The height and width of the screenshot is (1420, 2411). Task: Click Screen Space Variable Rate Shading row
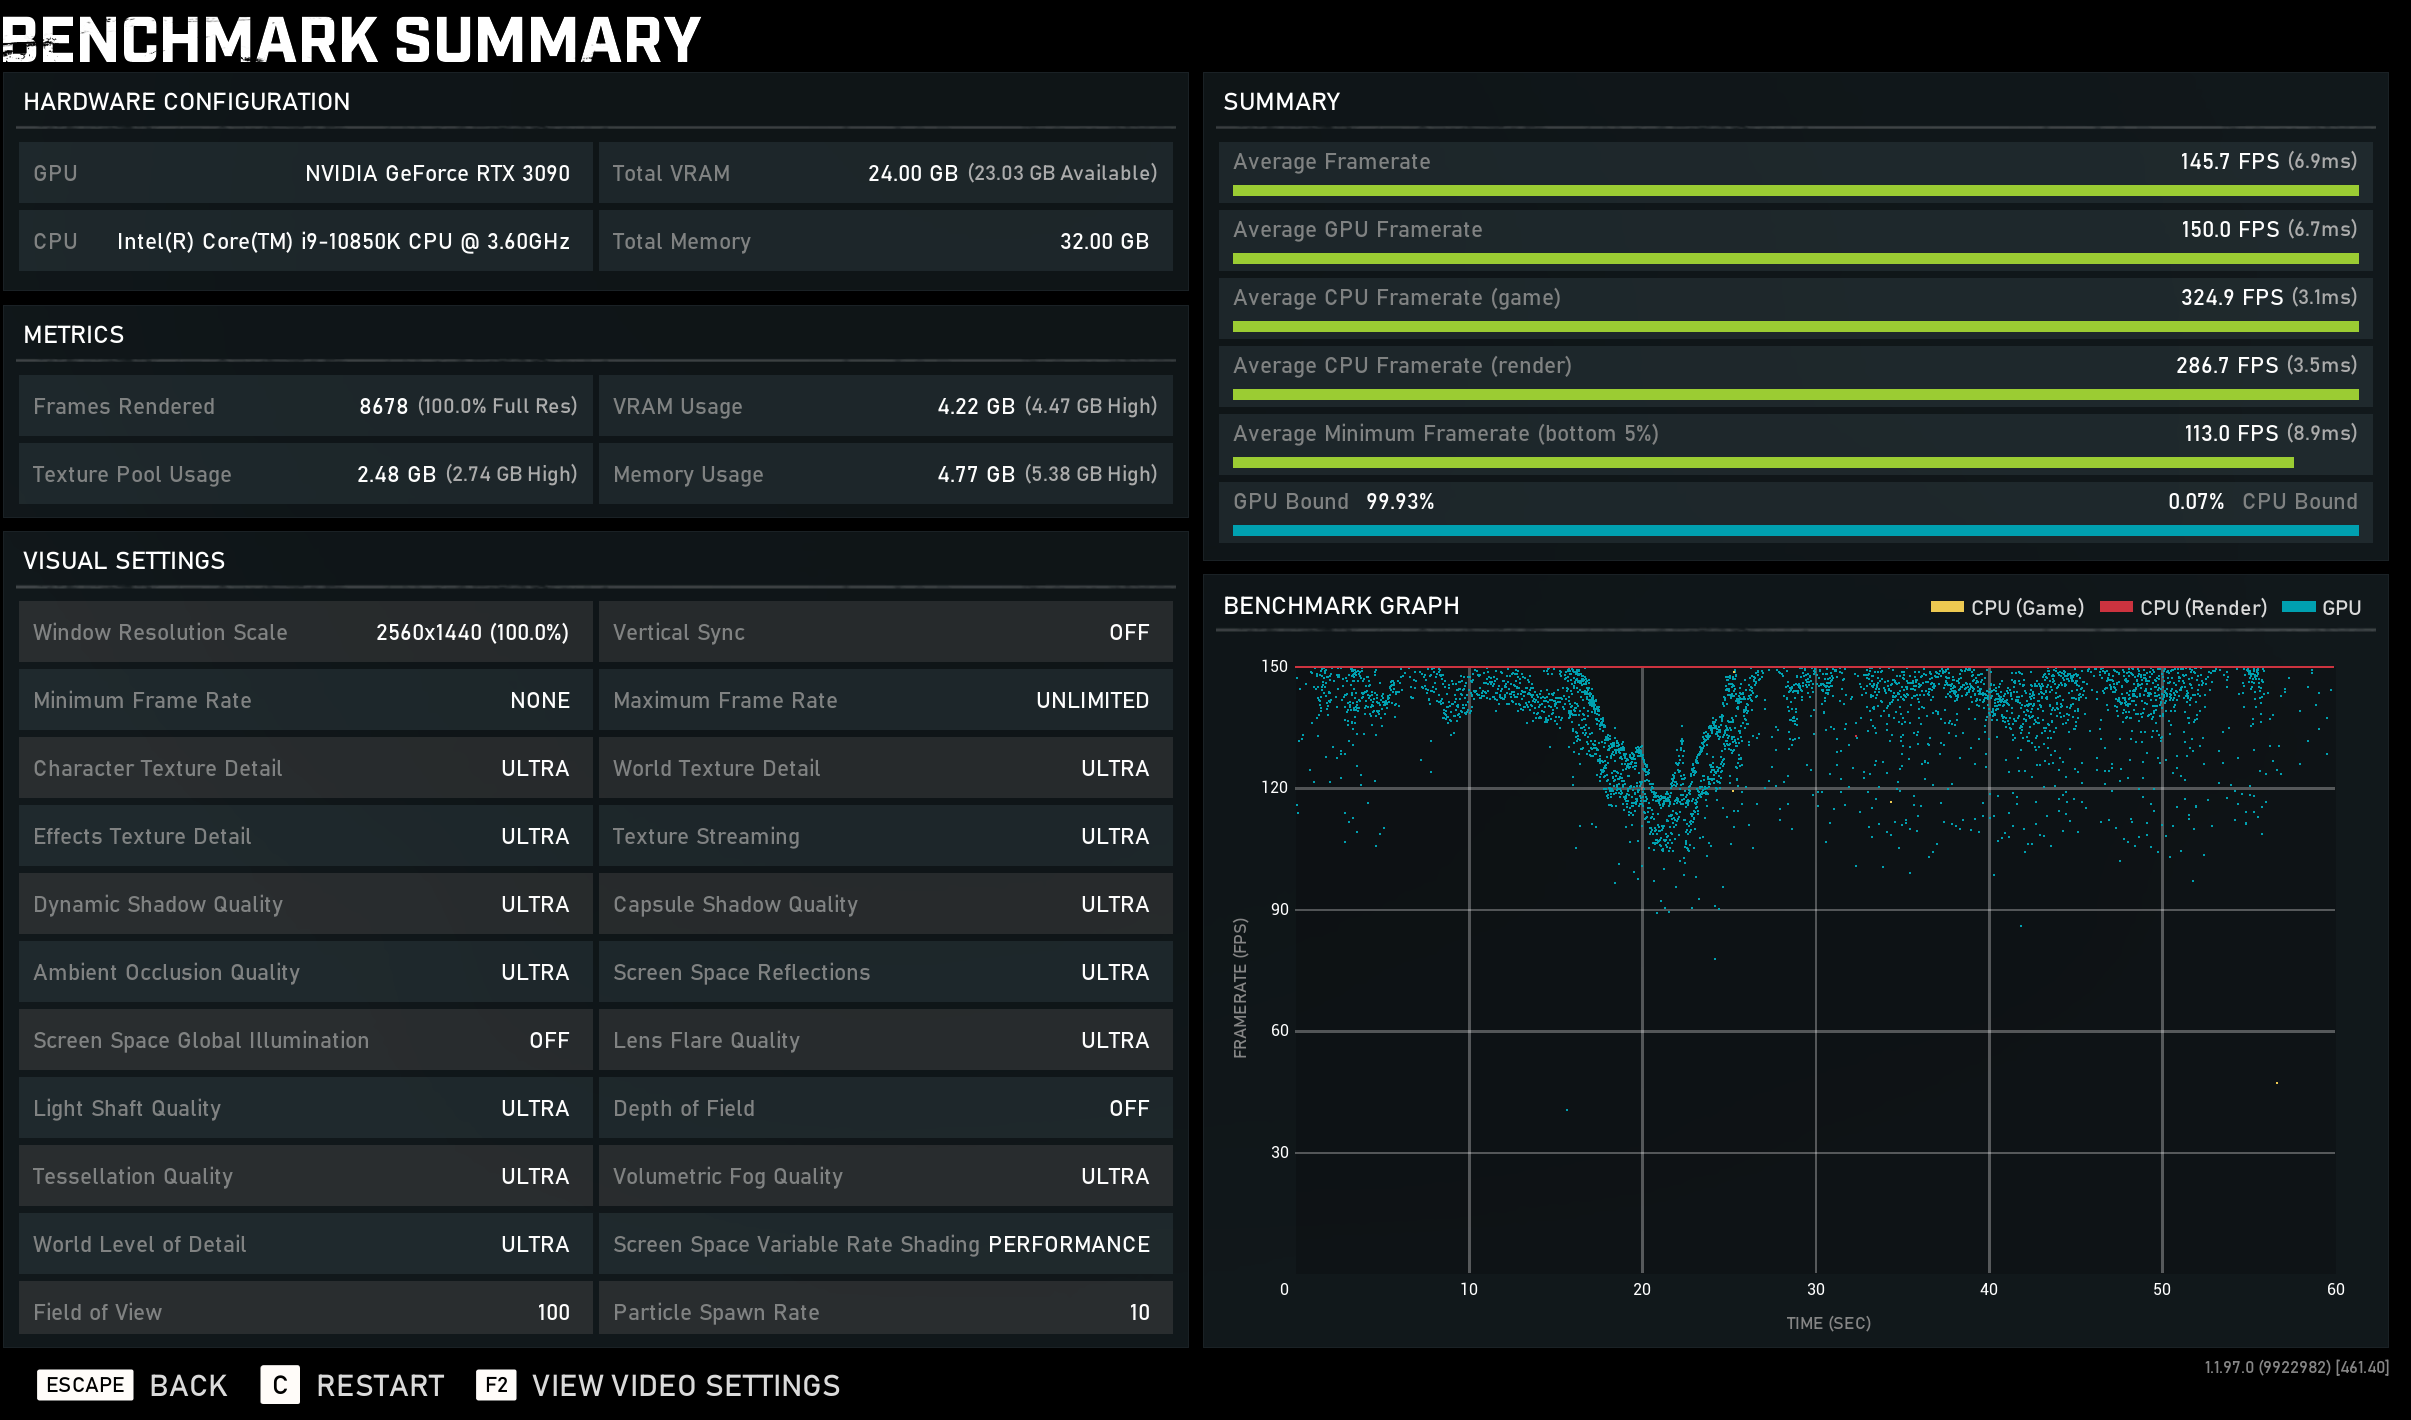(x=884, y=1244)
